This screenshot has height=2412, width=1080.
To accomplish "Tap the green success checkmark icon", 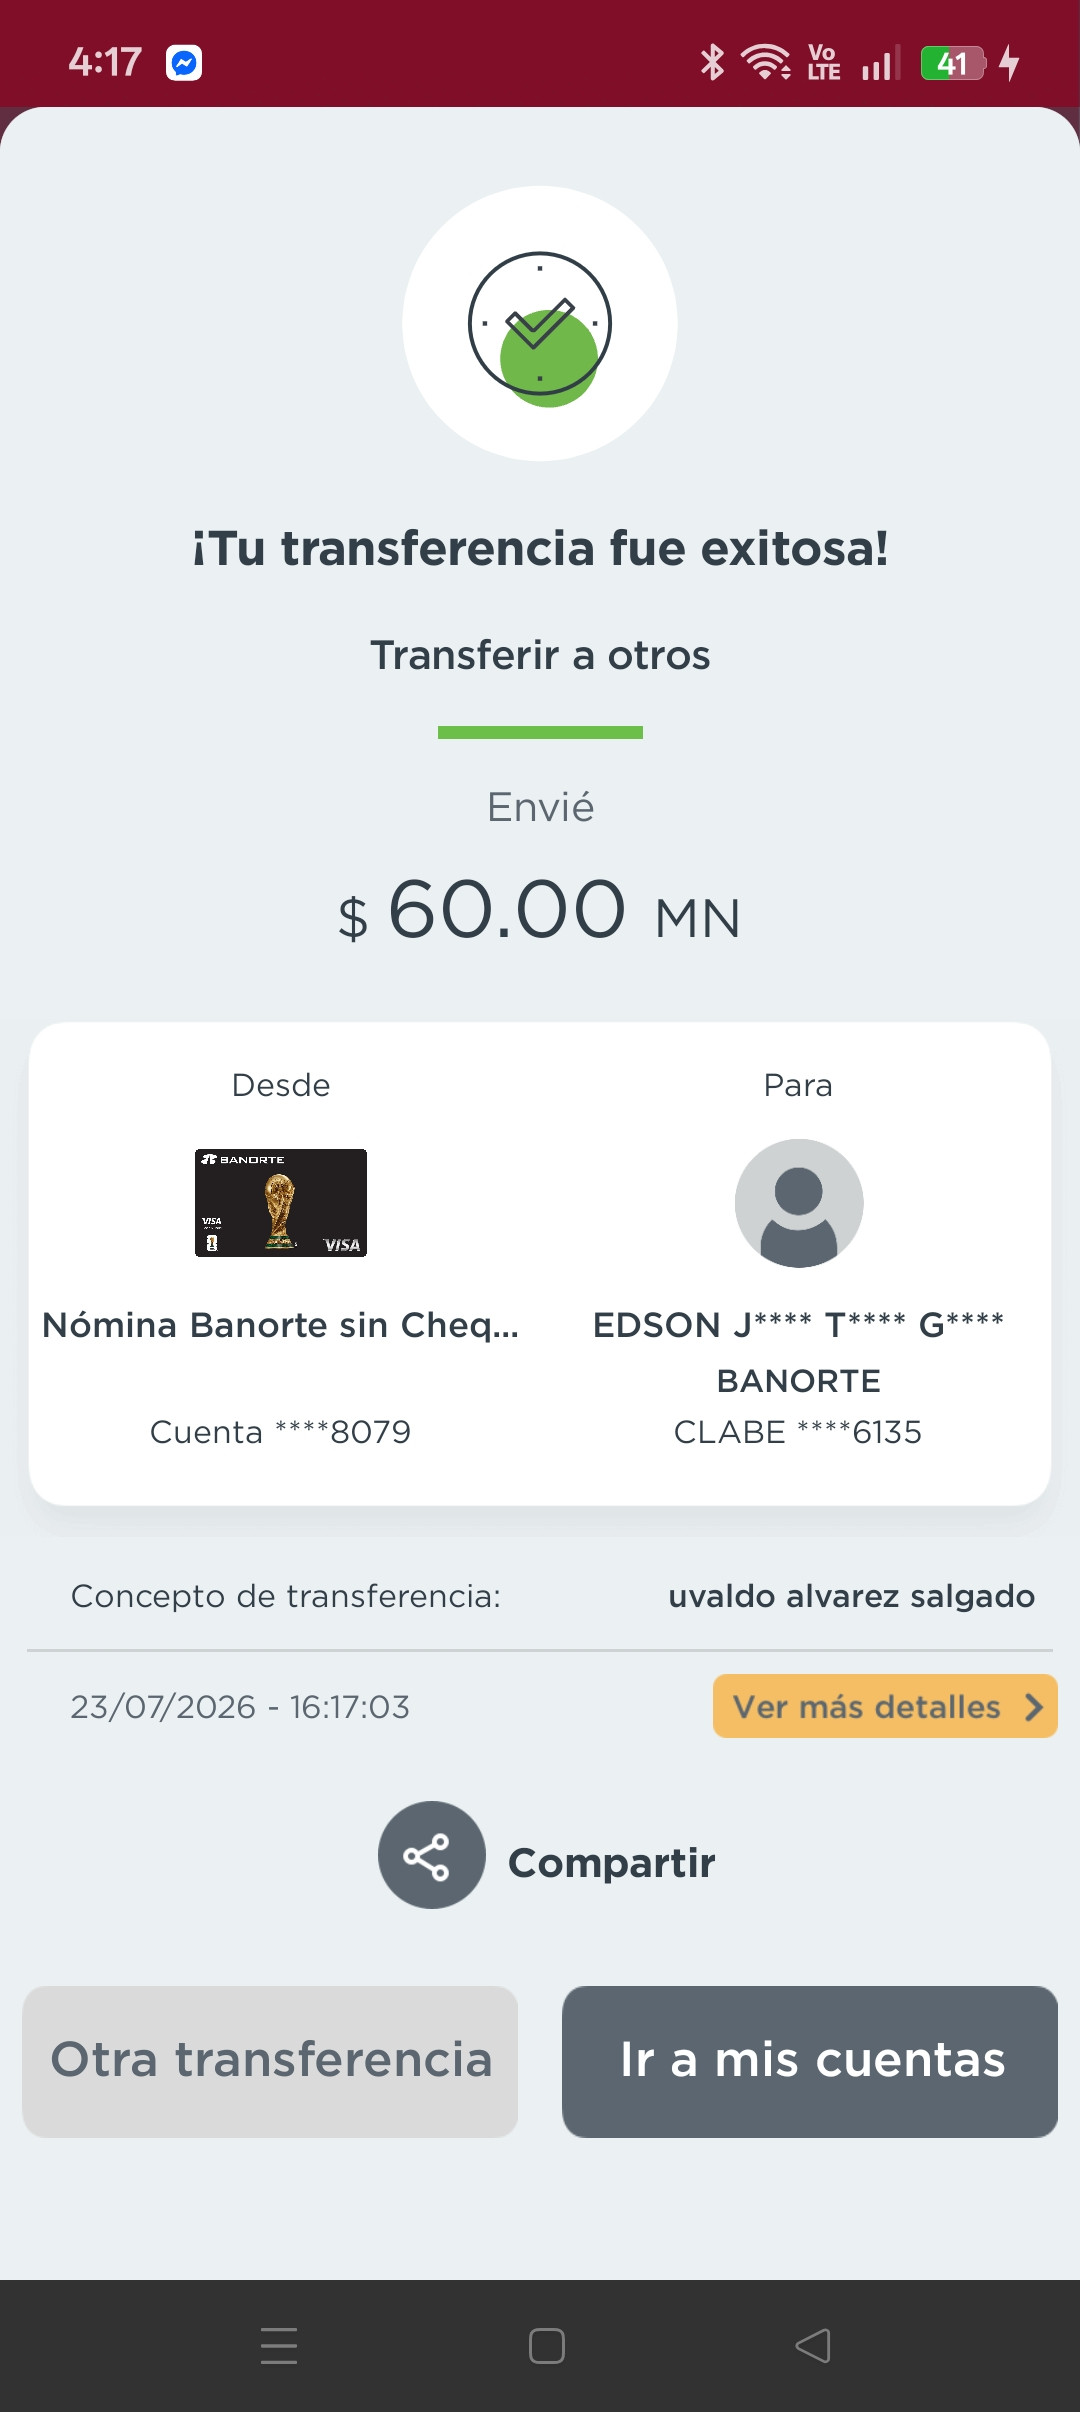I will click(540, 324).
